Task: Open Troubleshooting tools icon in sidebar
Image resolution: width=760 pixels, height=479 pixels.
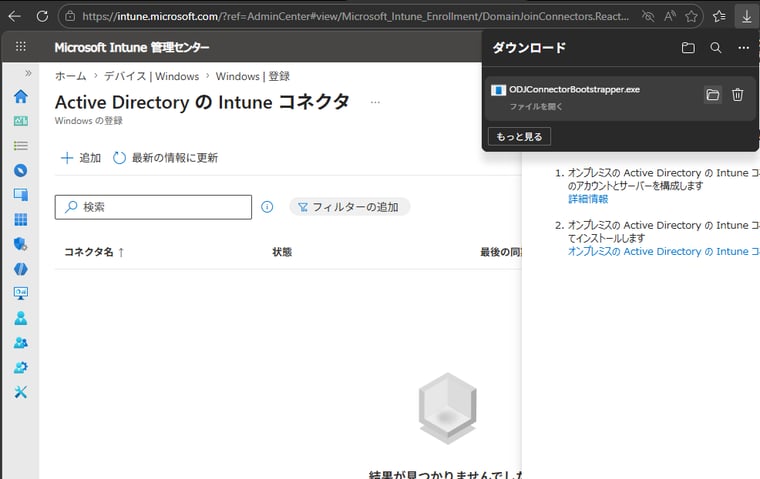Action: [x=21, y=392]
